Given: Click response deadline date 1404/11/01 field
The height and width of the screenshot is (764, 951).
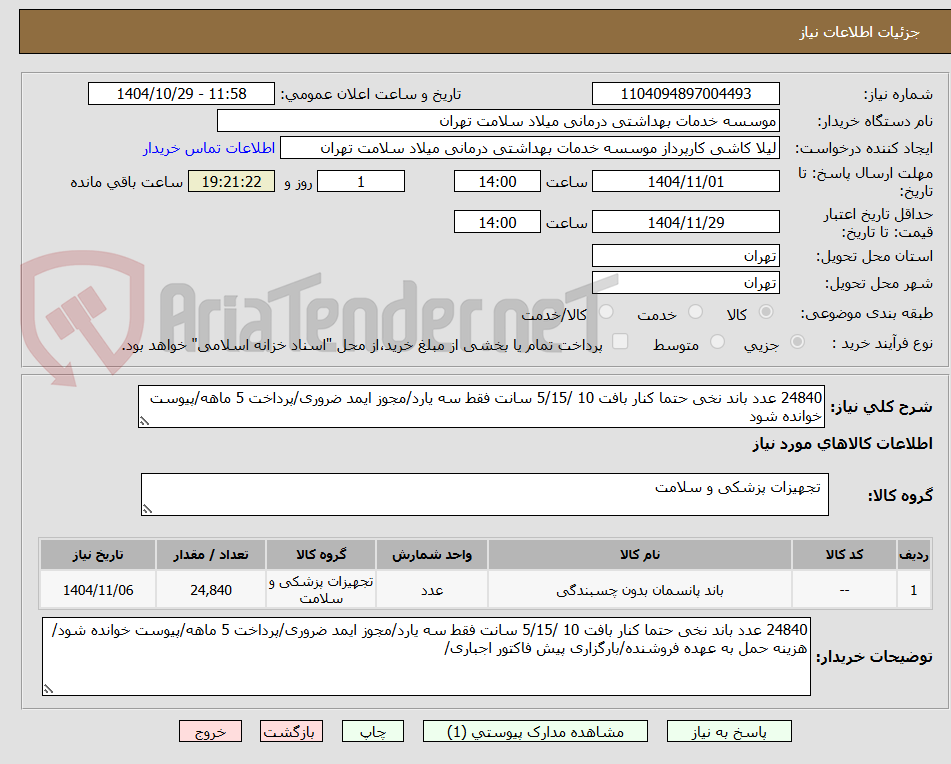Looking at the screenshot, I should pos(686,181).
